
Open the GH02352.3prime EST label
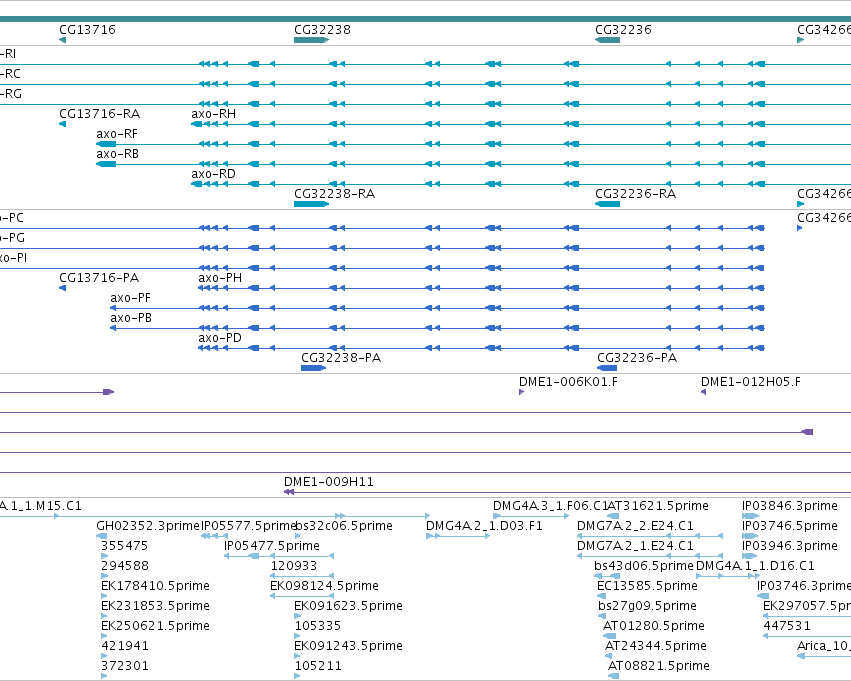[148, 526]
